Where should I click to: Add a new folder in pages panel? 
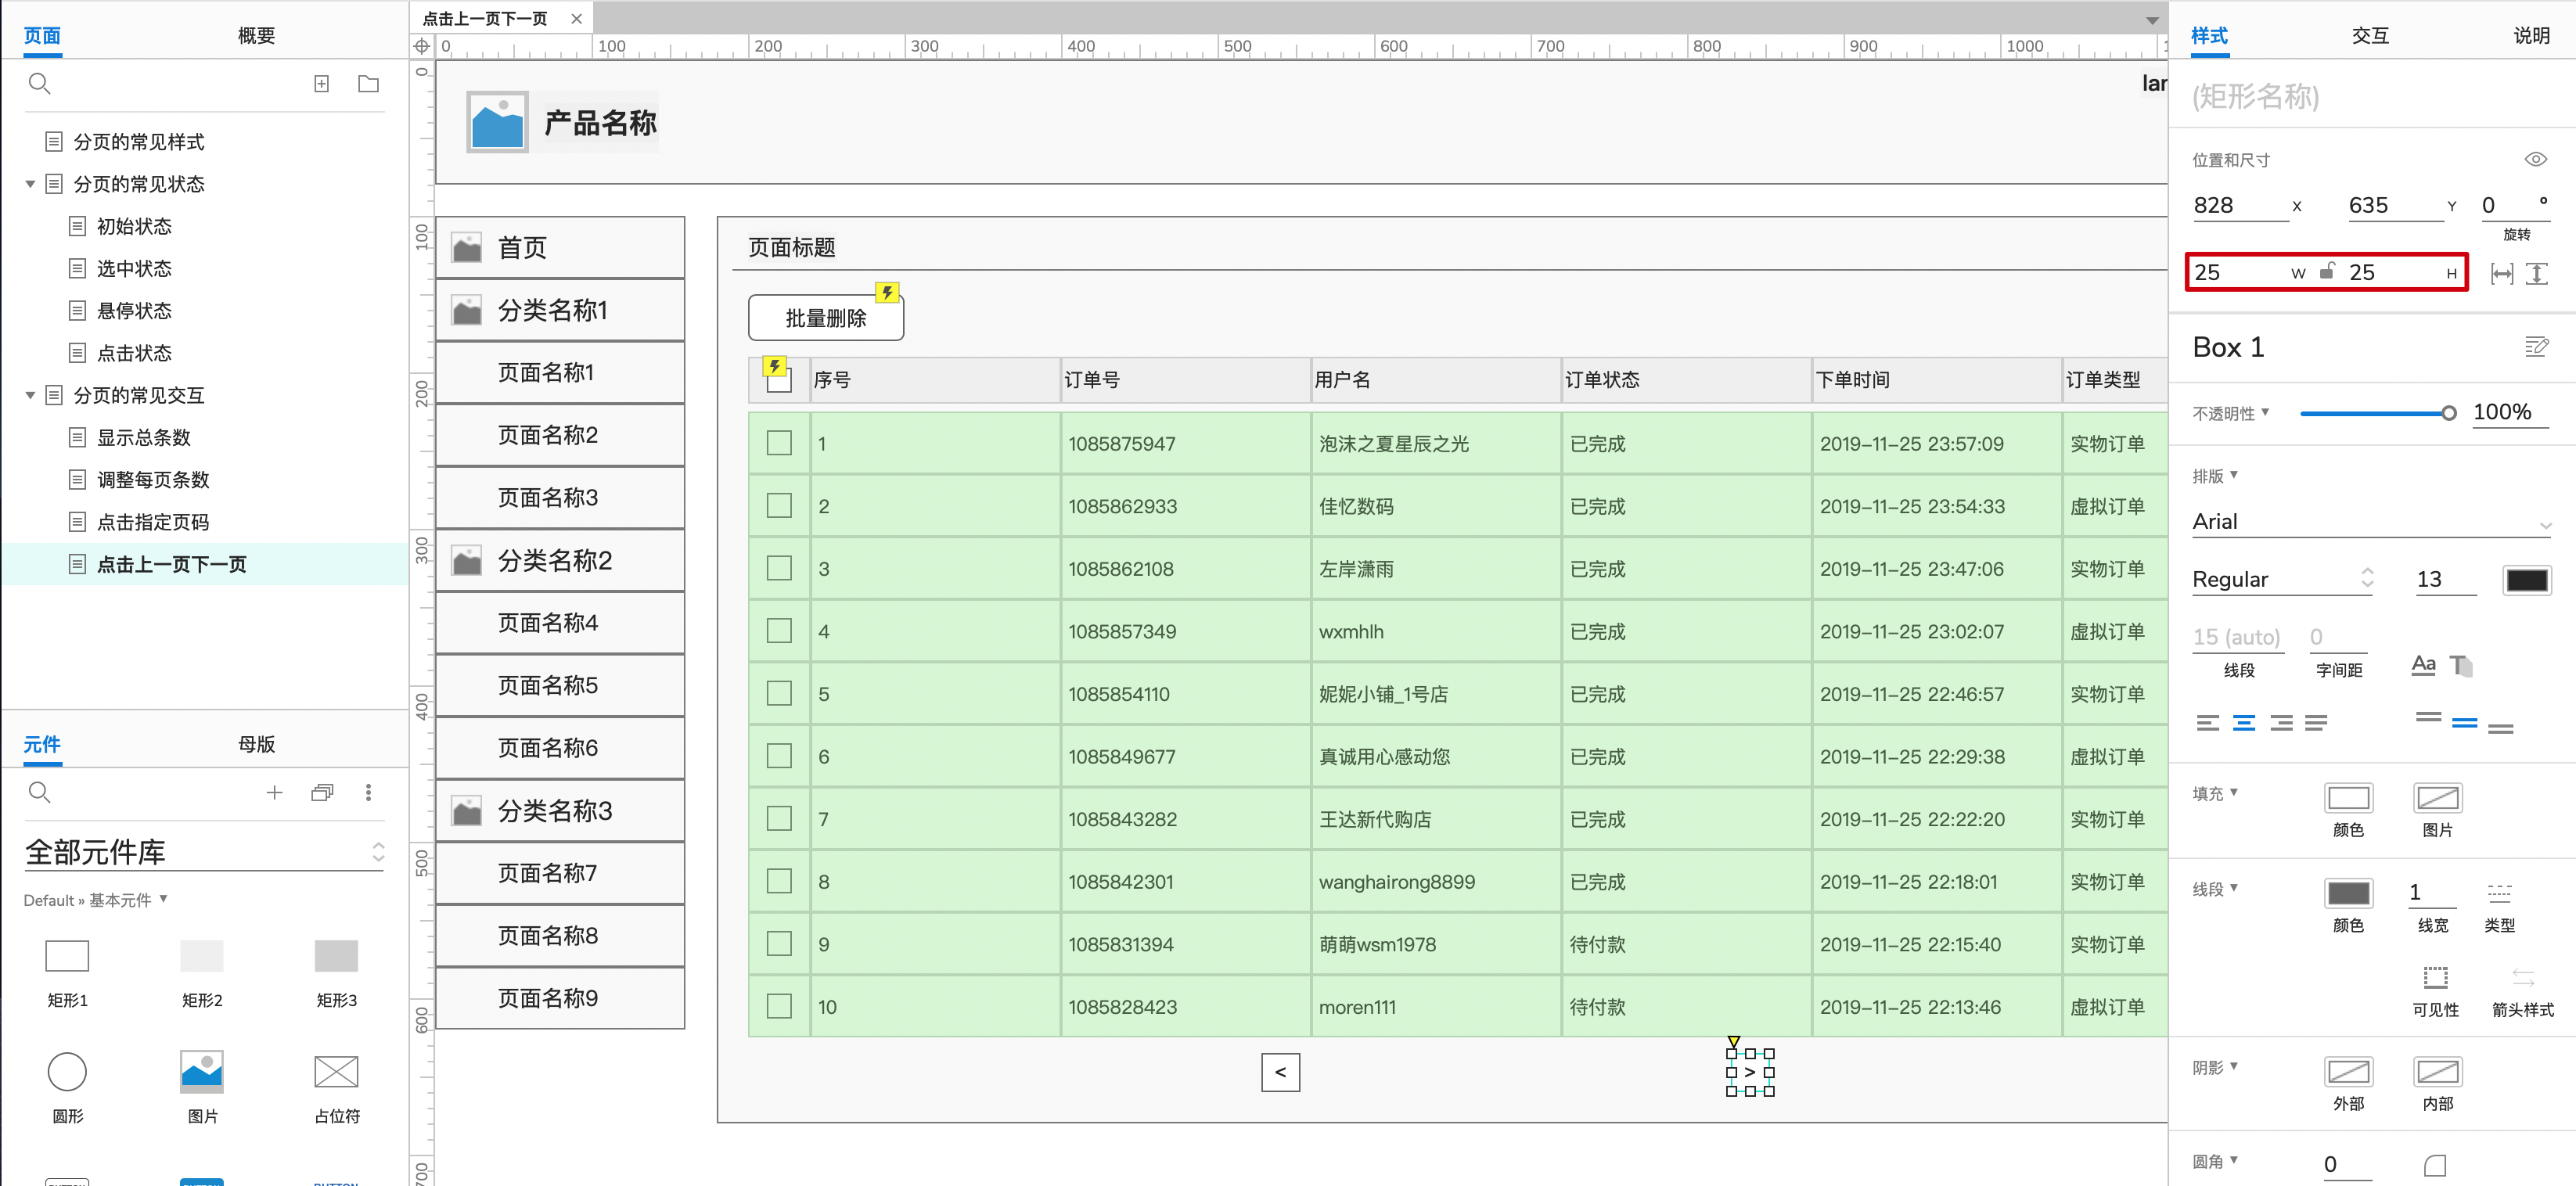(x=368, y=84)
